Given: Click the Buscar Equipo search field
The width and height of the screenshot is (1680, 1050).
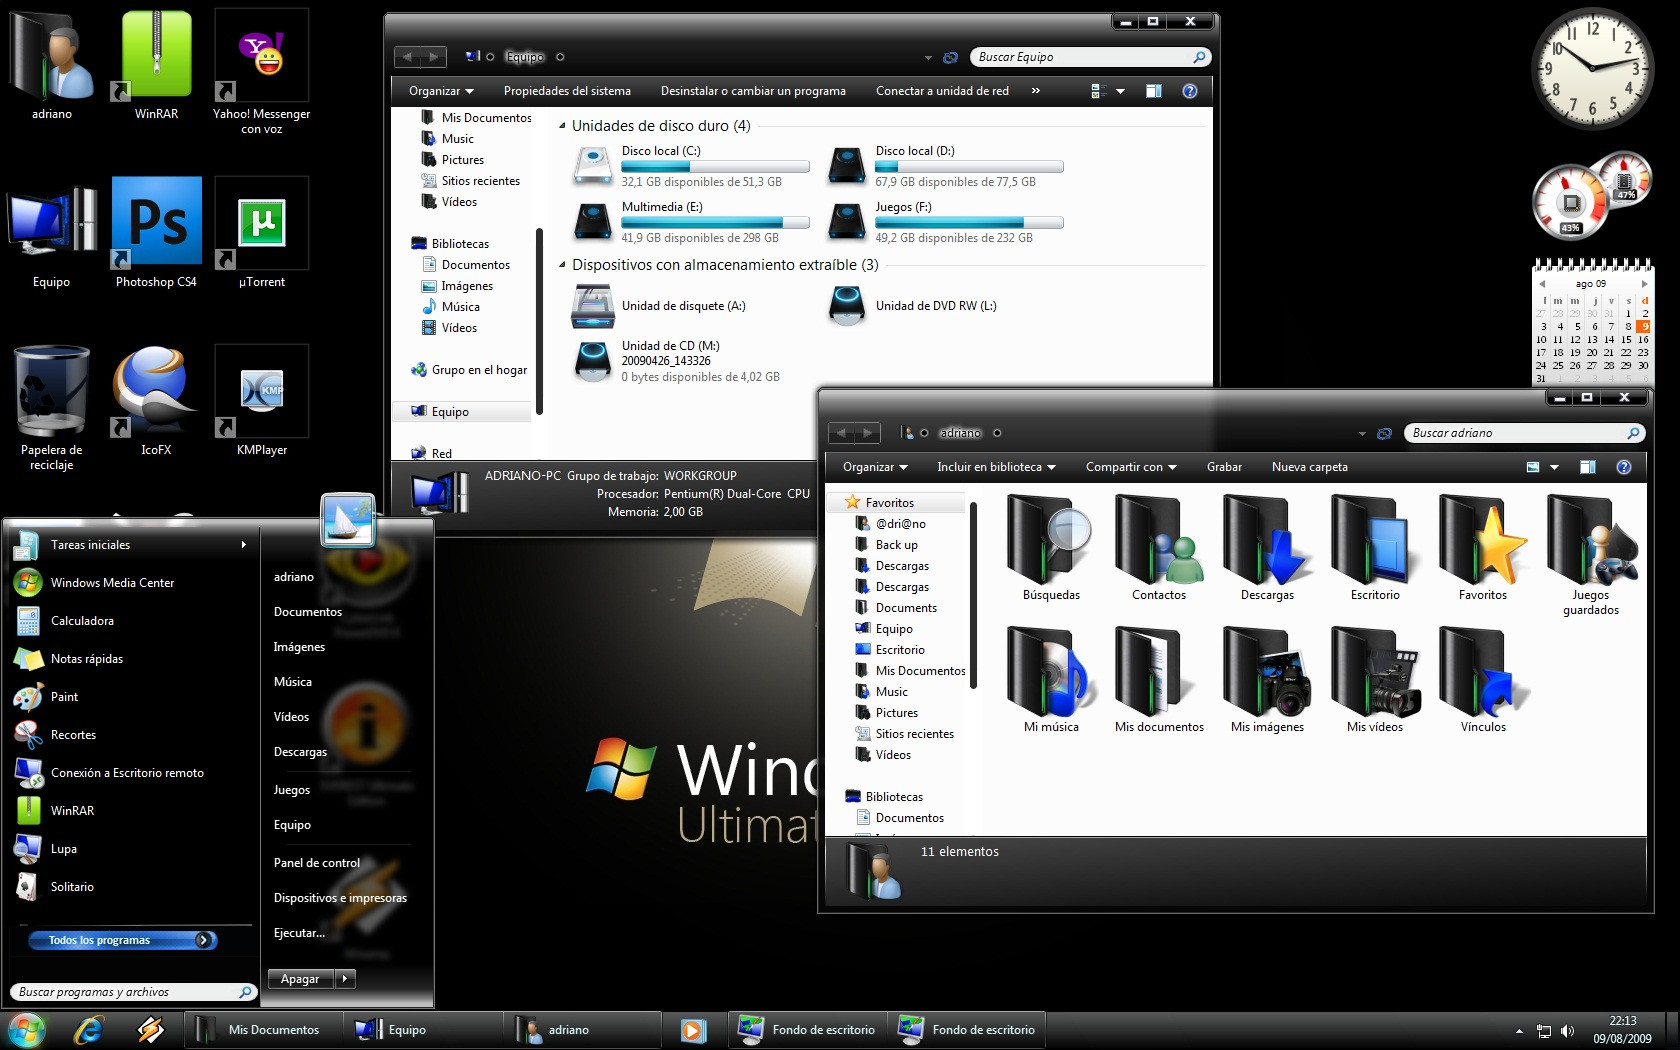Looking at the screenshot, I should coord(1090,57).
